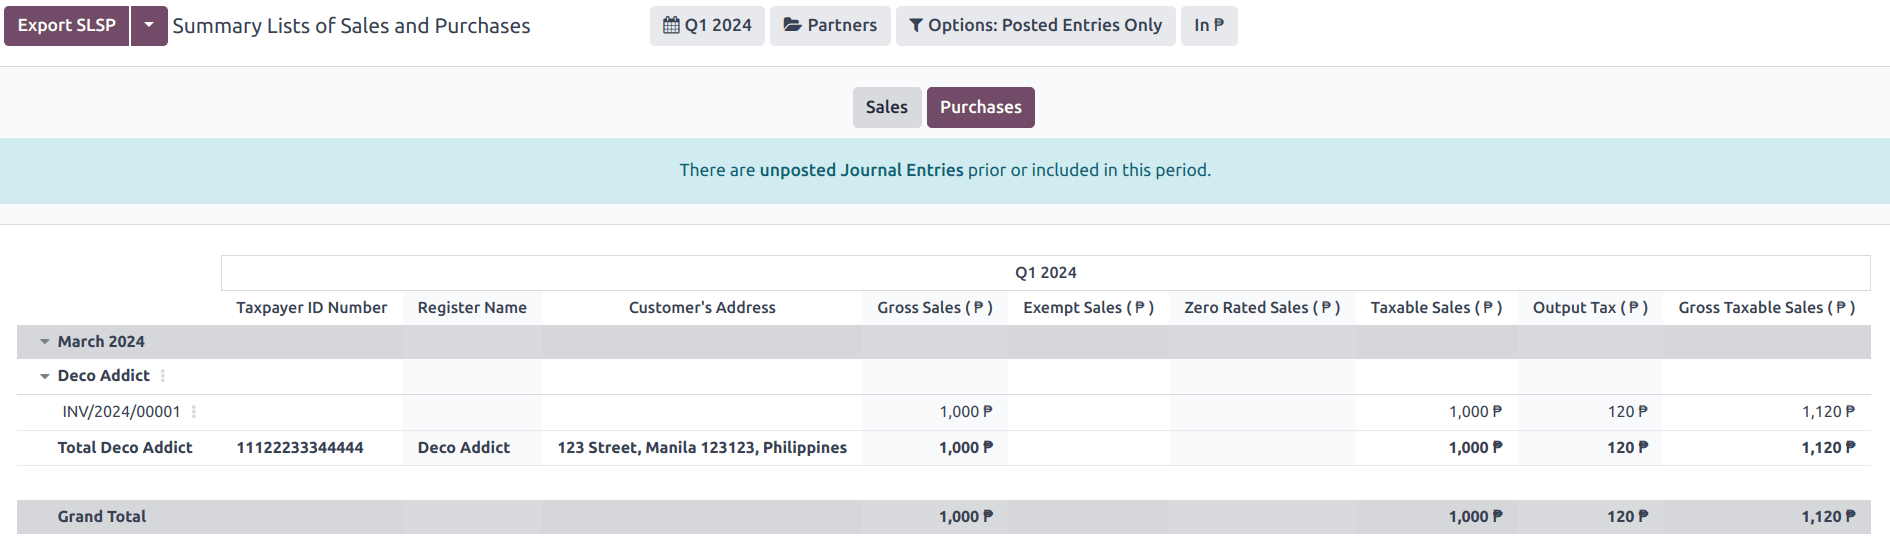
Task: Click the kebab icon next to Deco Addict
Action: pos(163,376)
